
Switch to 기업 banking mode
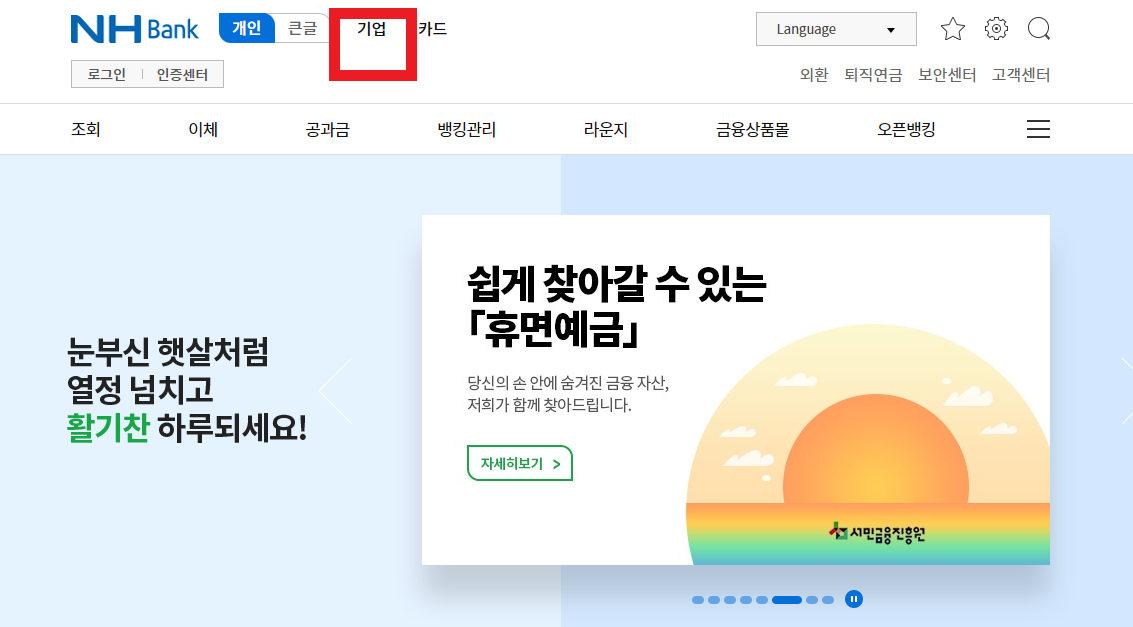point(371,29)
